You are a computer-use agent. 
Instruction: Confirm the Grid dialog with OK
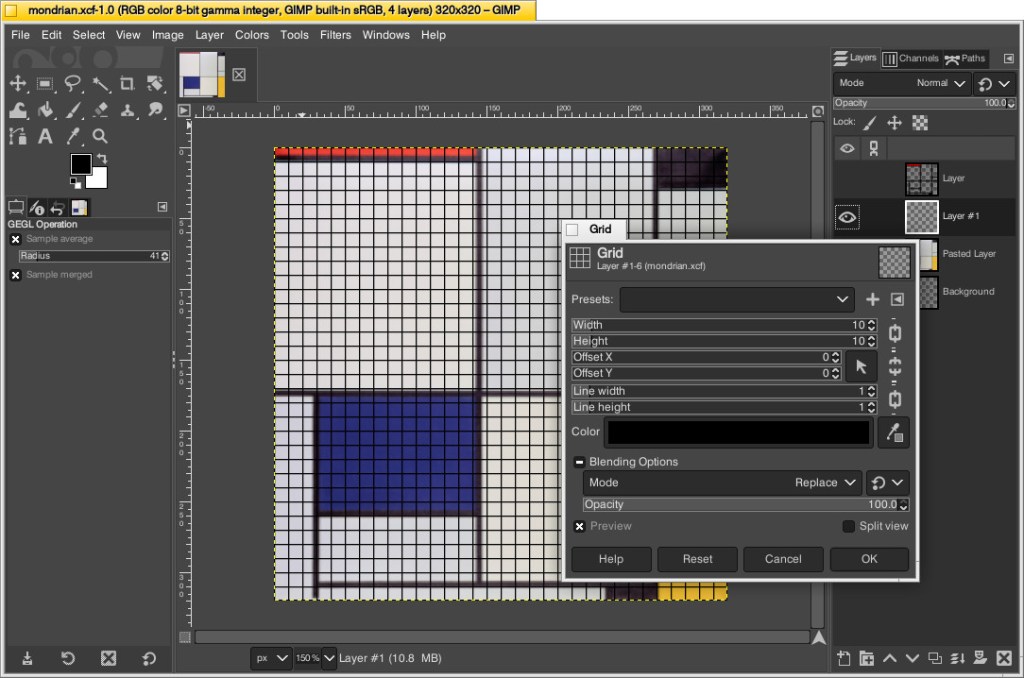pyautogui.click(x=868, y=559)
